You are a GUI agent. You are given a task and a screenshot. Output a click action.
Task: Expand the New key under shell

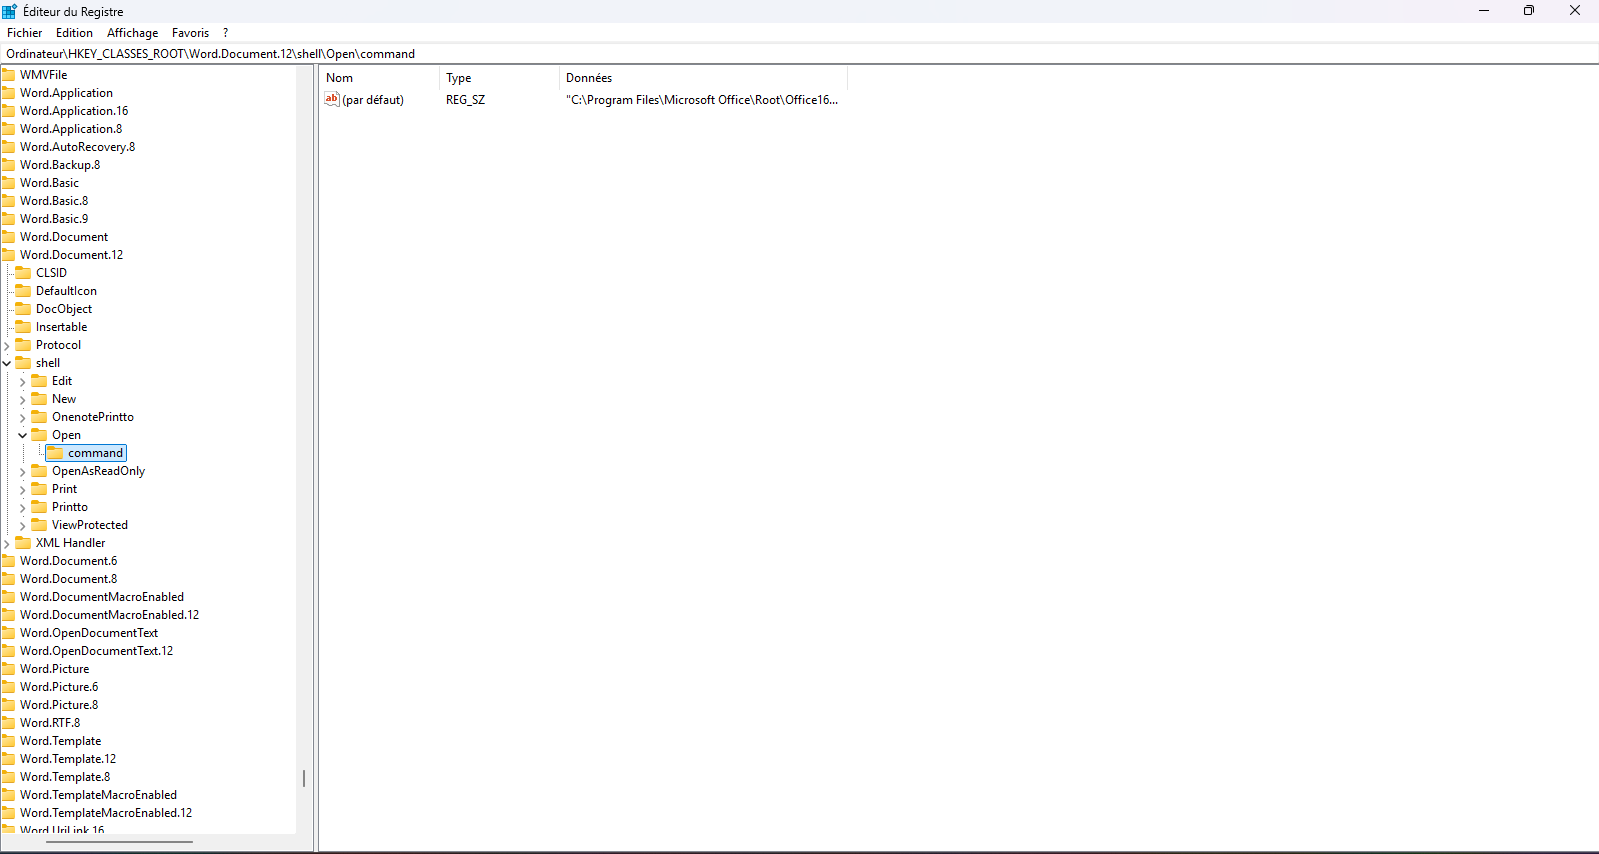22,399
